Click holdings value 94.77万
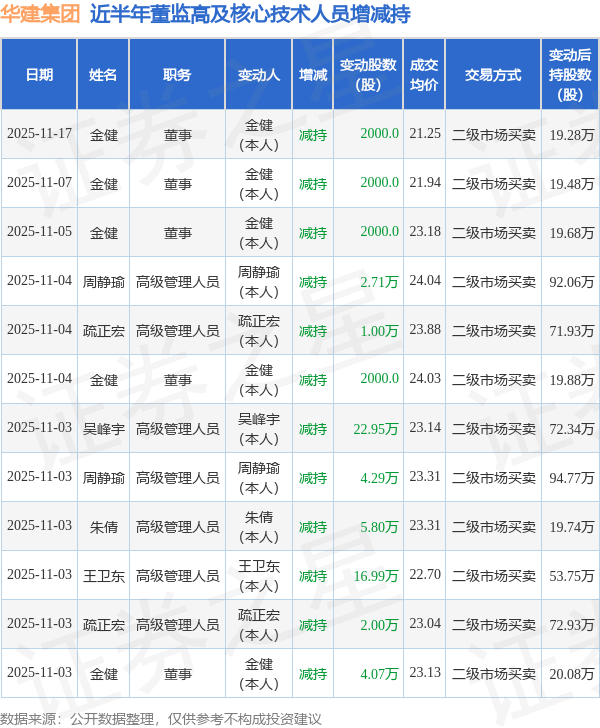 572,478
